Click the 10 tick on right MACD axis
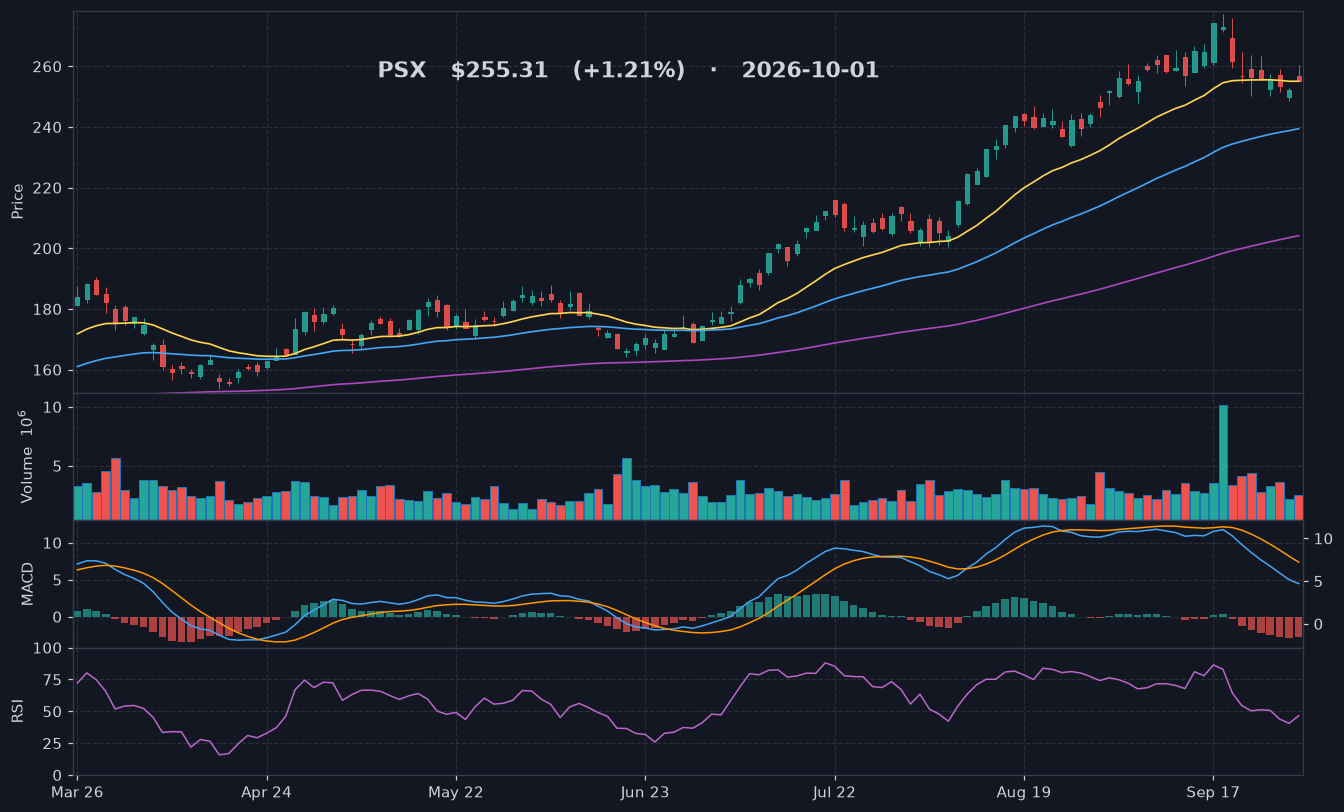The image size is (1344, 812). click(x=1321, y=539)
